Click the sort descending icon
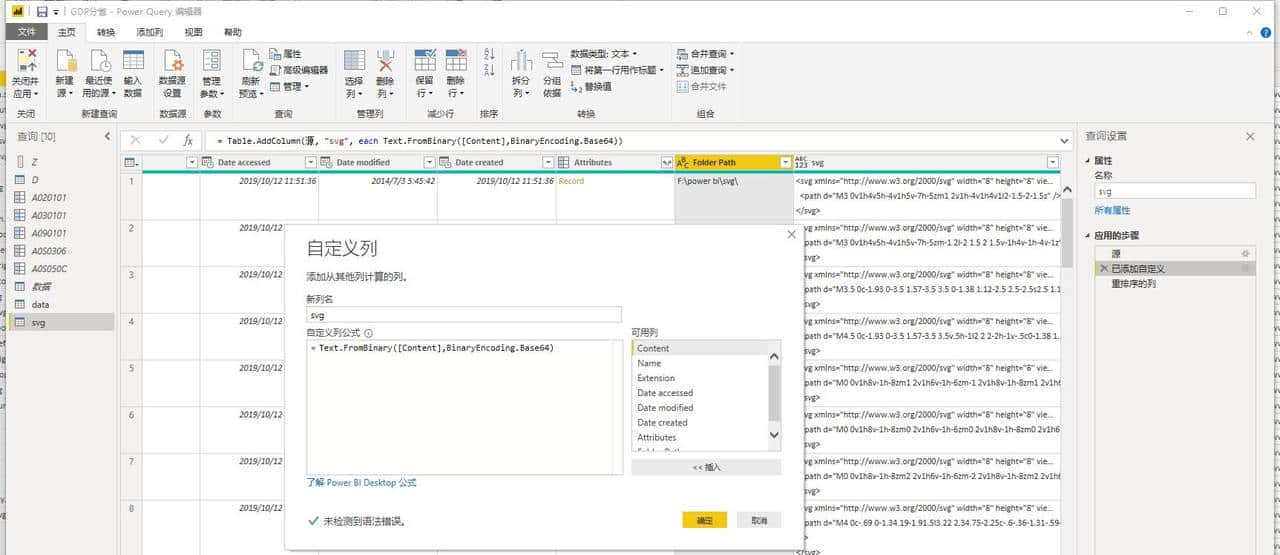The height and width of the screenshot is (555, 1280). 489,70
